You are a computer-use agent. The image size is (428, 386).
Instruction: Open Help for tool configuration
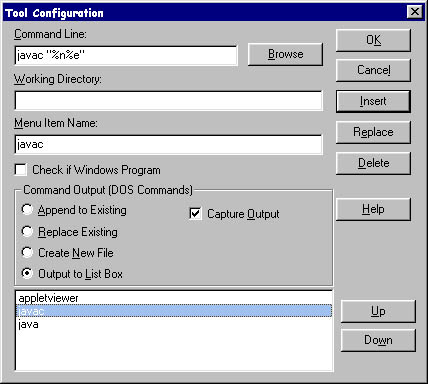(x=373, y=209)
